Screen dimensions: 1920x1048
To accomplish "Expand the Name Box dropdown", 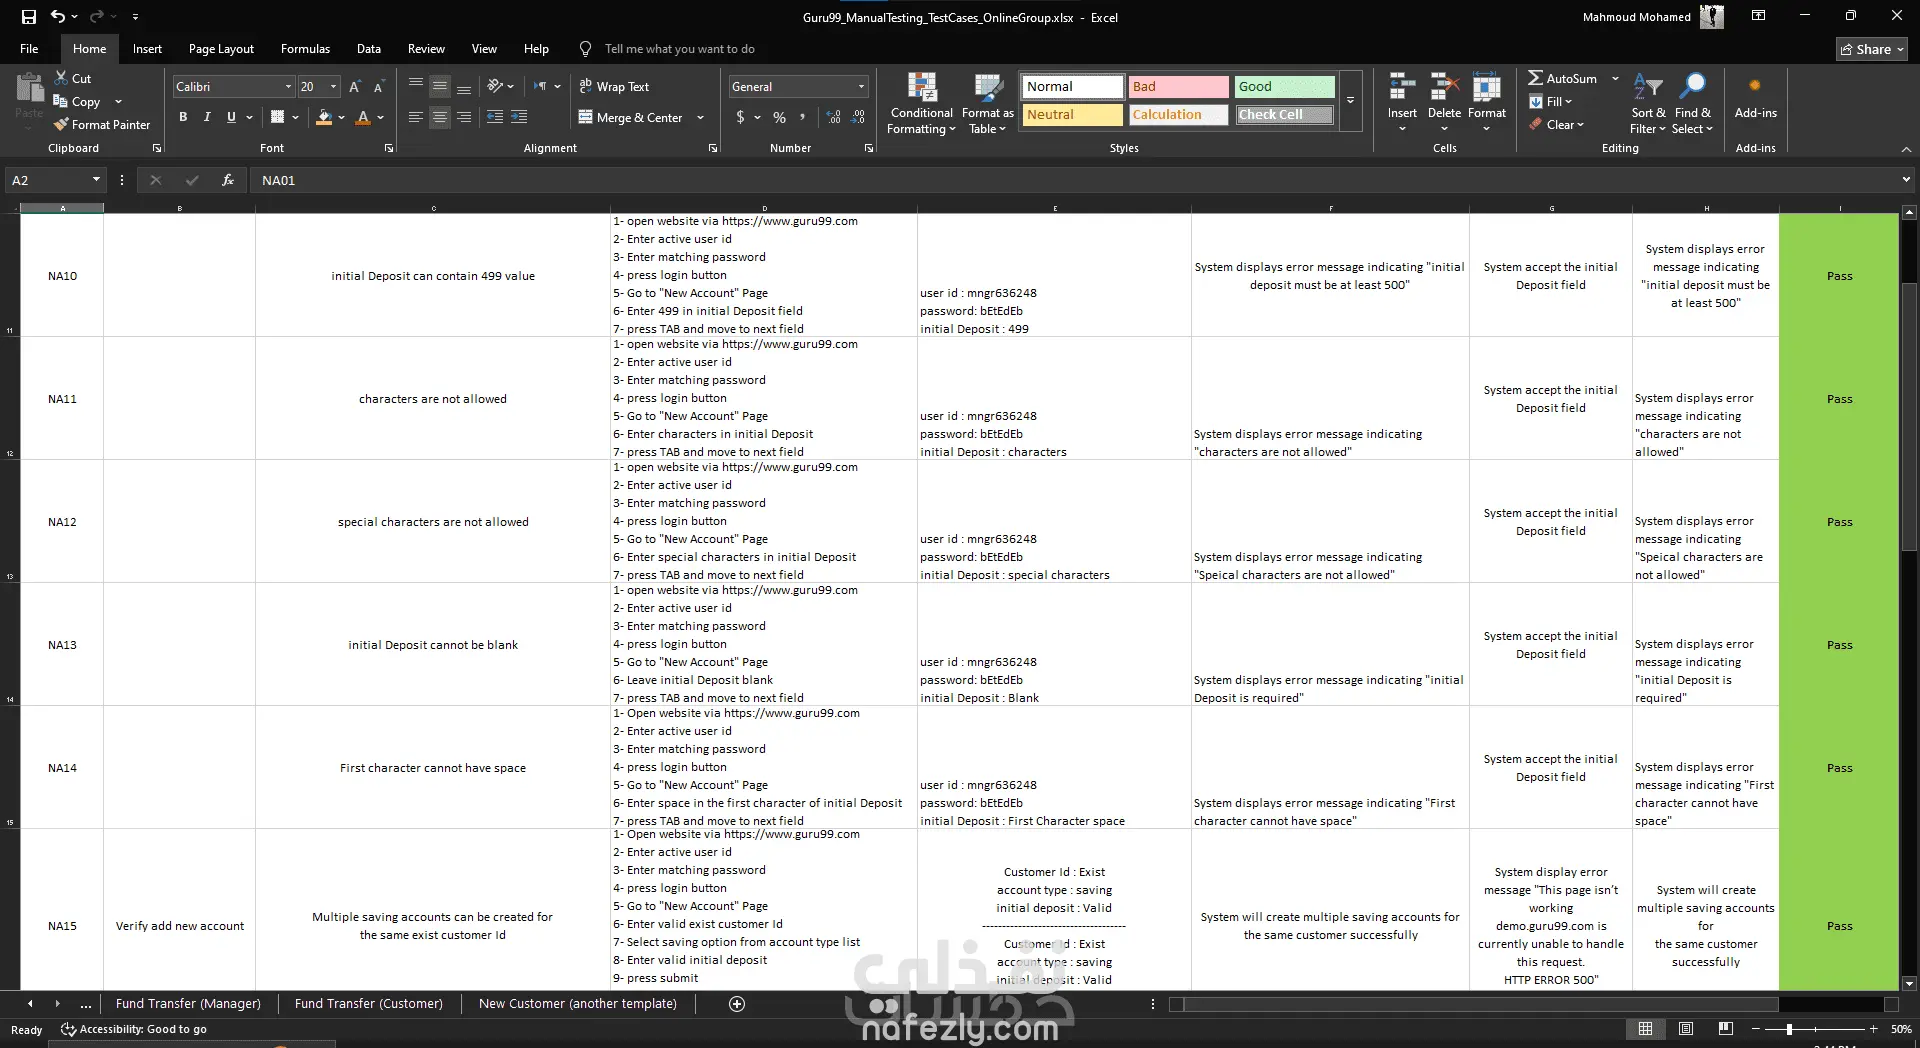I will [96, 180].
